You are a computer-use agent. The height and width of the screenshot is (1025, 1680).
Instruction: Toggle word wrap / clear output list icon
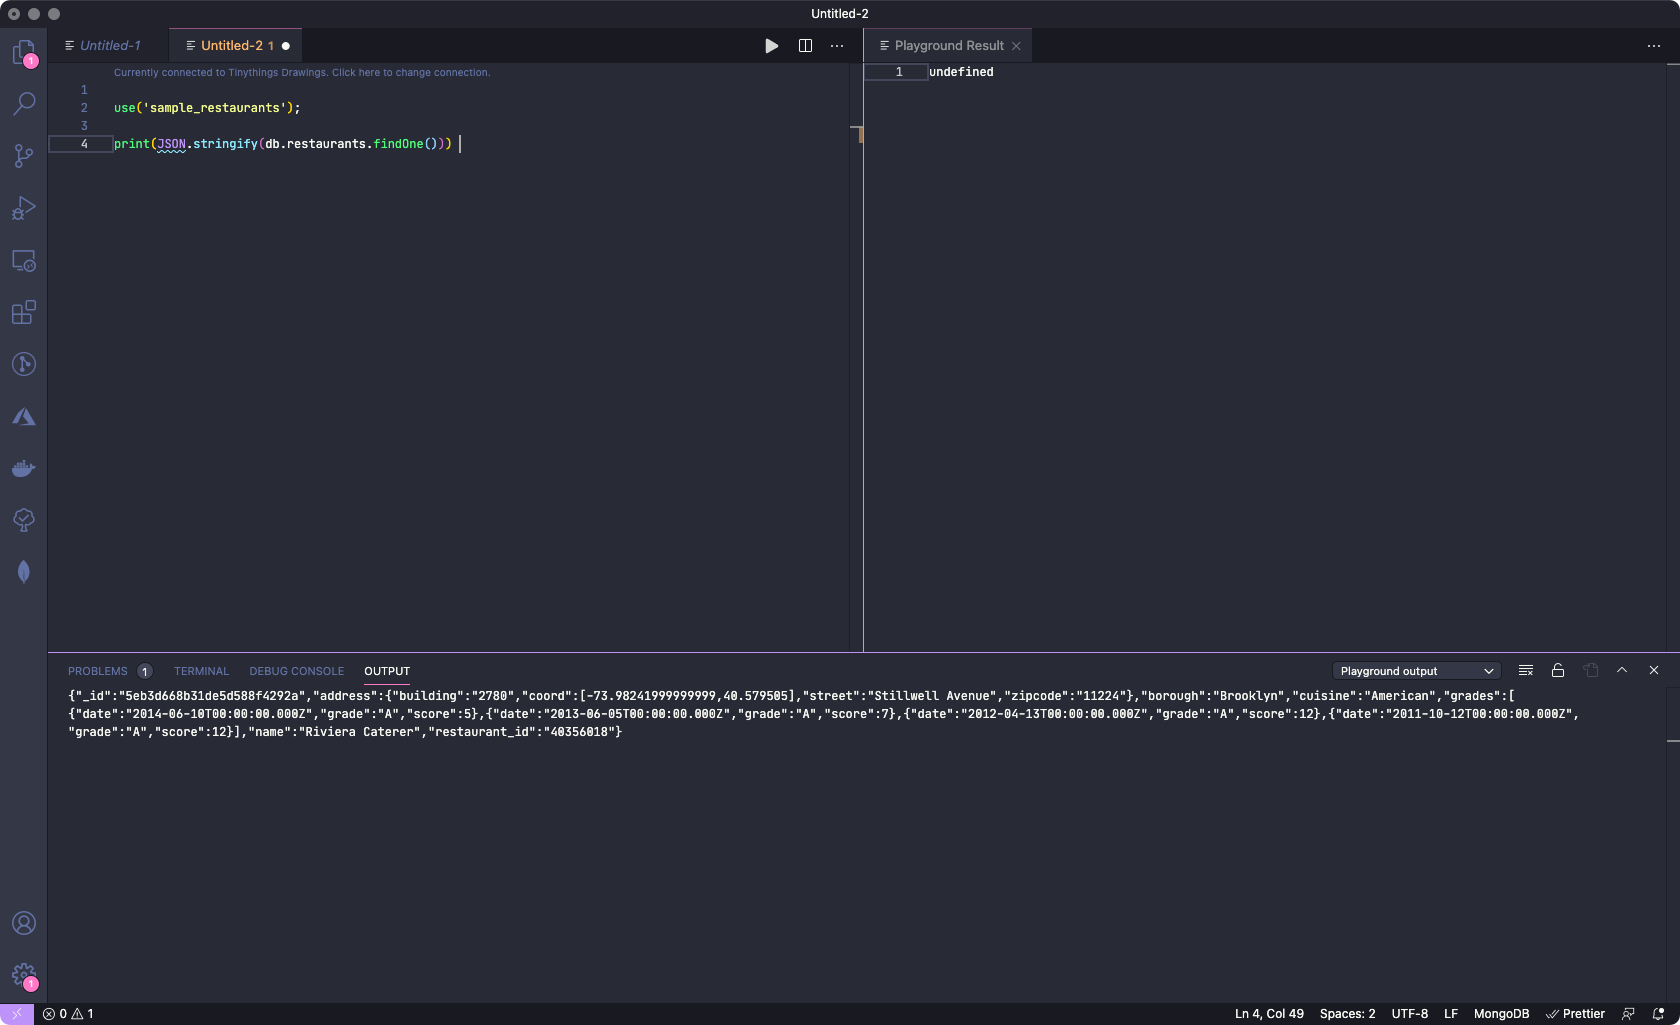click(1526, 671)
